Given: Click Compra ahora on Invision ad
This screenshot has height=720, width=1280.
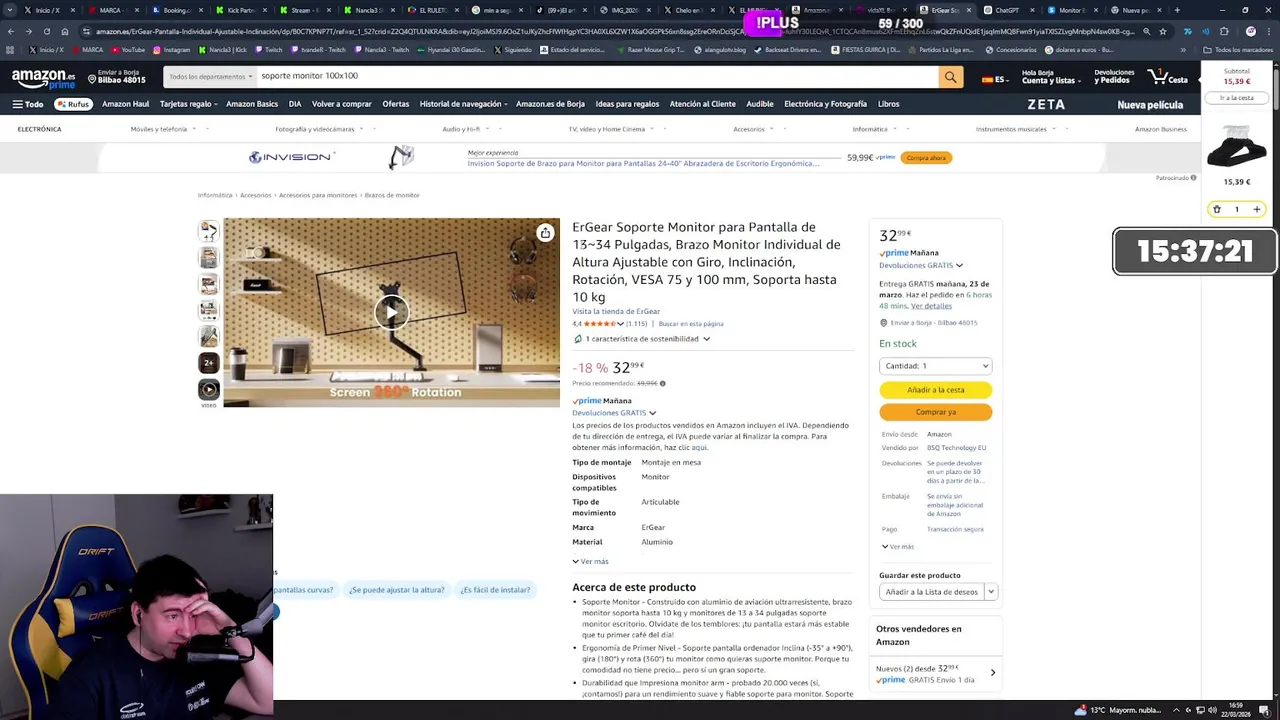Looking at the screenshot, I should pos(926,158).
